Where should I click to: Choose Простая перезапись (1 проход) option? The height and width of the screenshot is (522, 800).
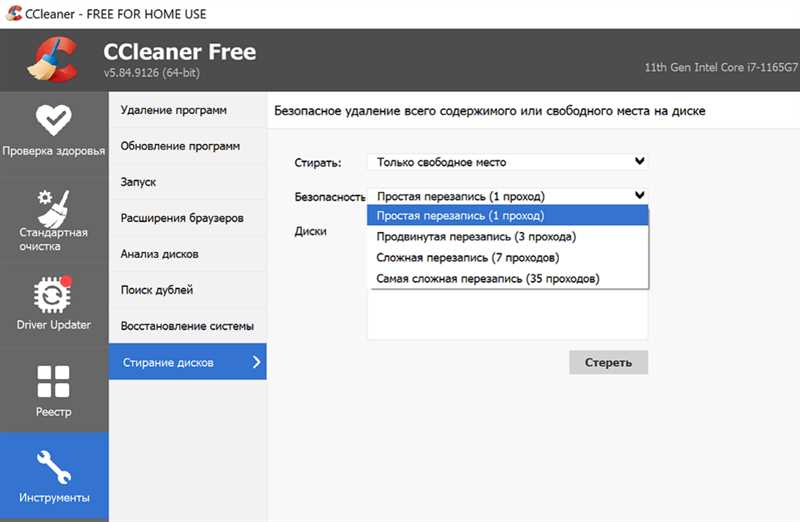click(x=508, y=215)
